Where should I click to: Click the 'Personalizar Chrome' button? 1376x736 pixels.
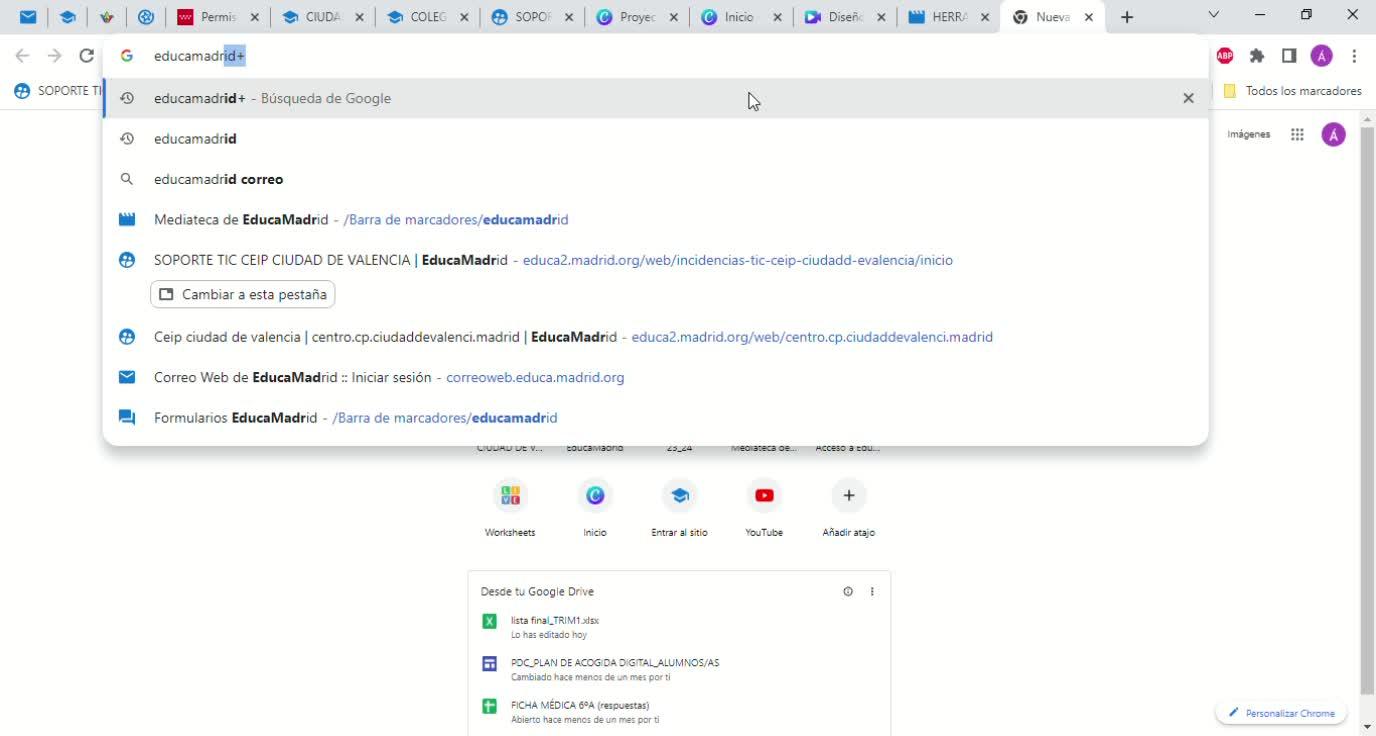click(1281, 713)
